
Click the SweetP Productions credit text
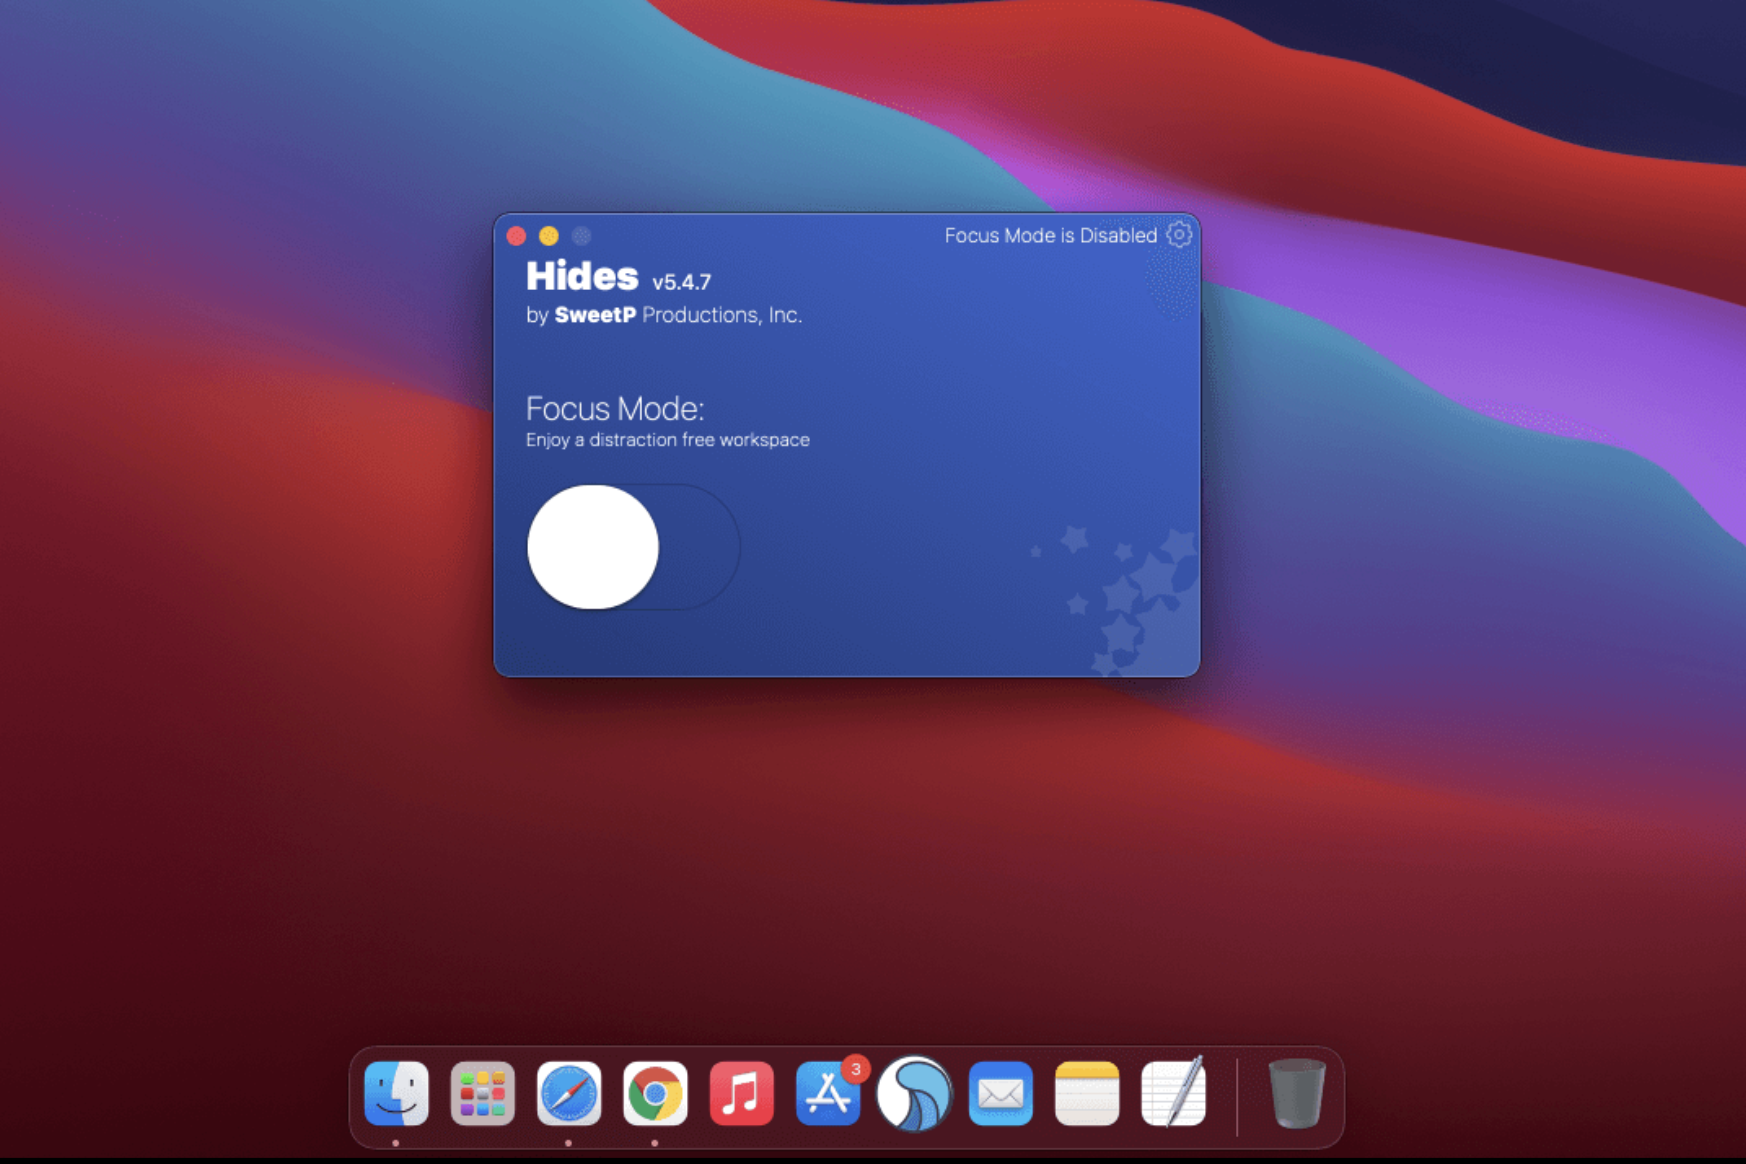663,314
